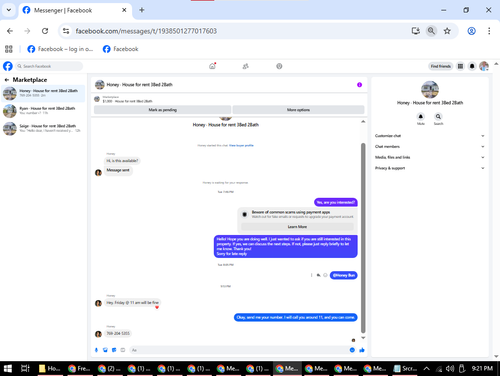The image size is (500, 376).
Task: Expand Media, files and links section
Action: click(429, 157)
